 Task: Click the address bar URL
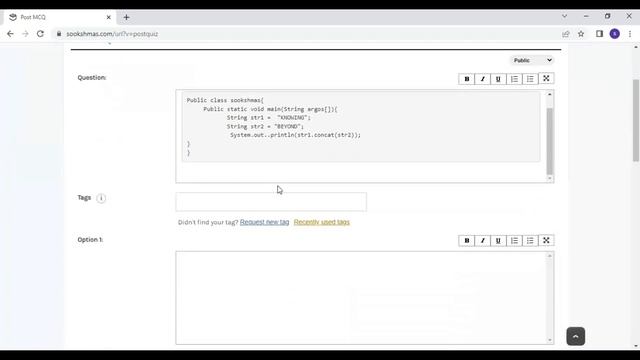112,34
